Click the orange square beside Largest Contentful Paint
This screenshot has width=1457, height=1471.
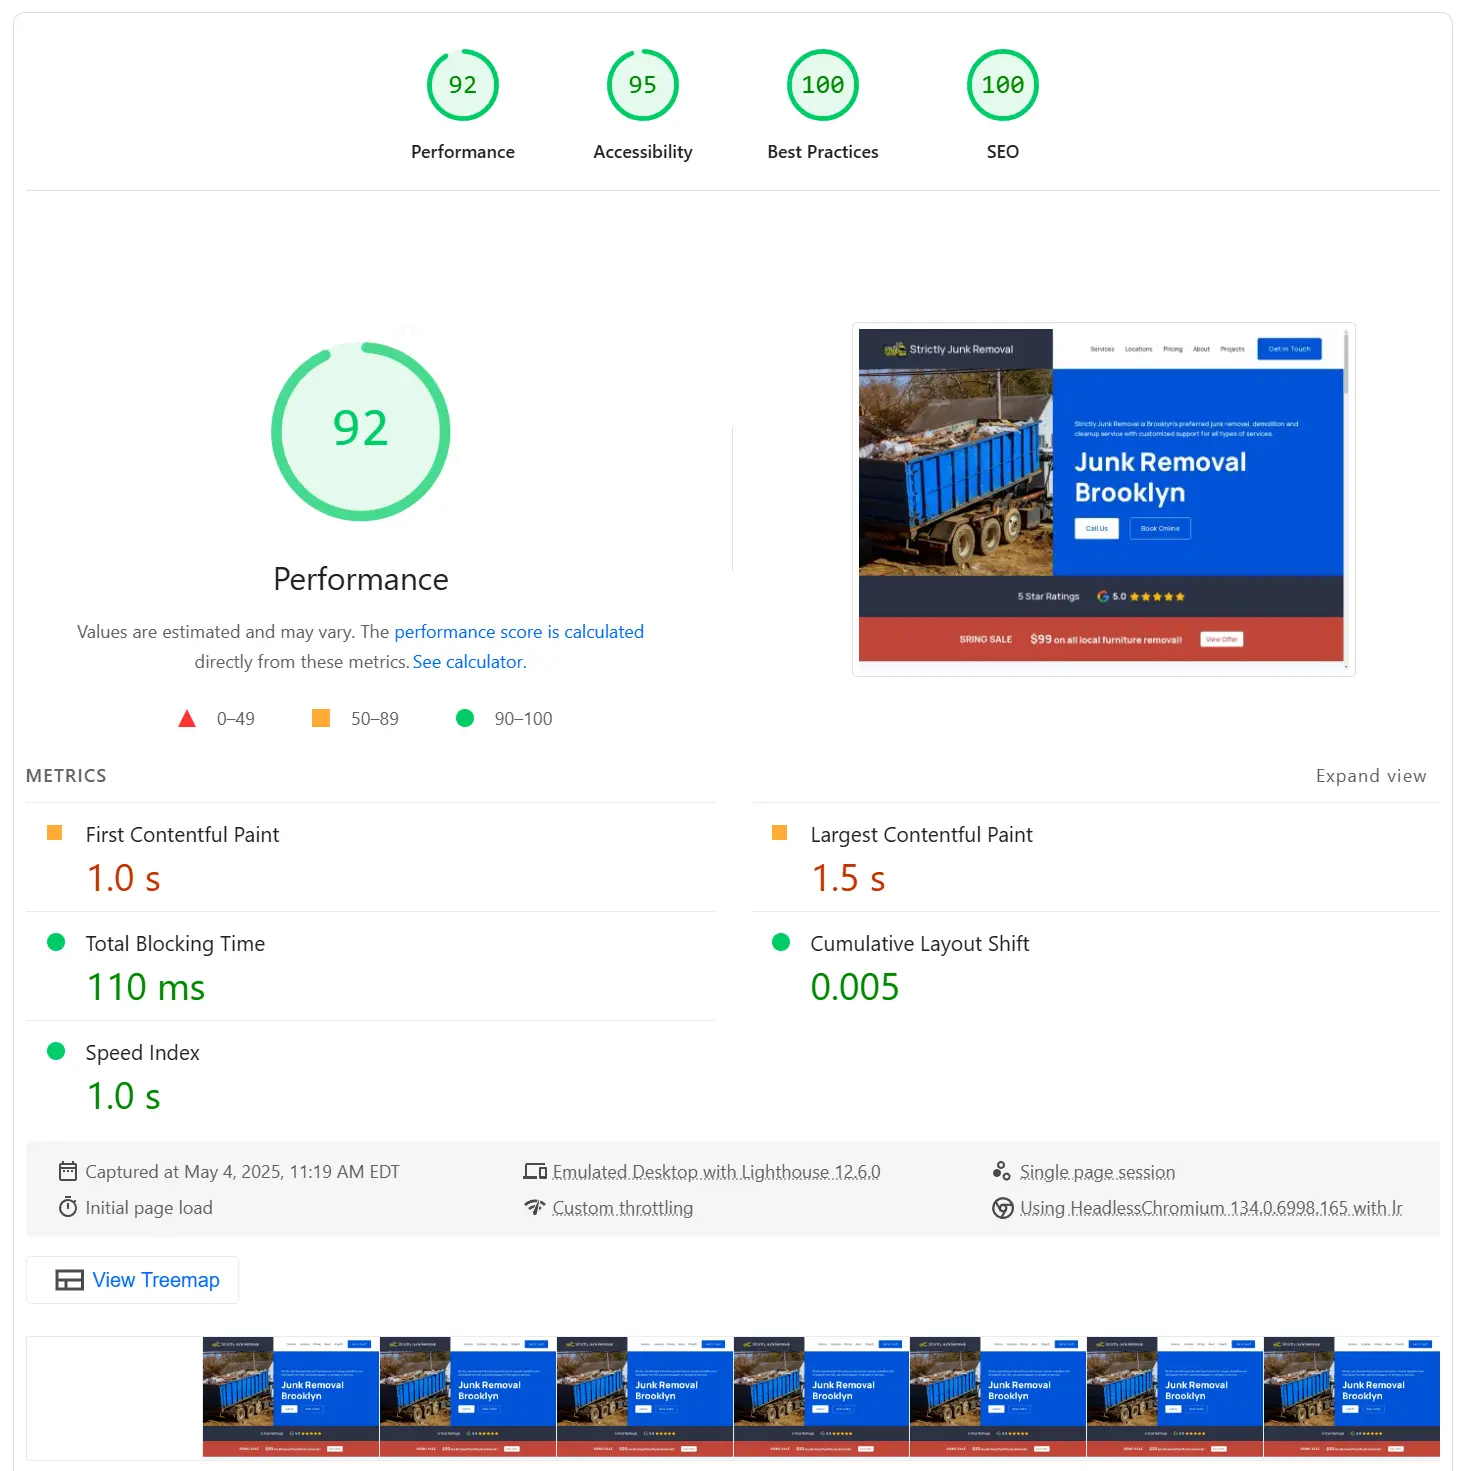[780, 833]
